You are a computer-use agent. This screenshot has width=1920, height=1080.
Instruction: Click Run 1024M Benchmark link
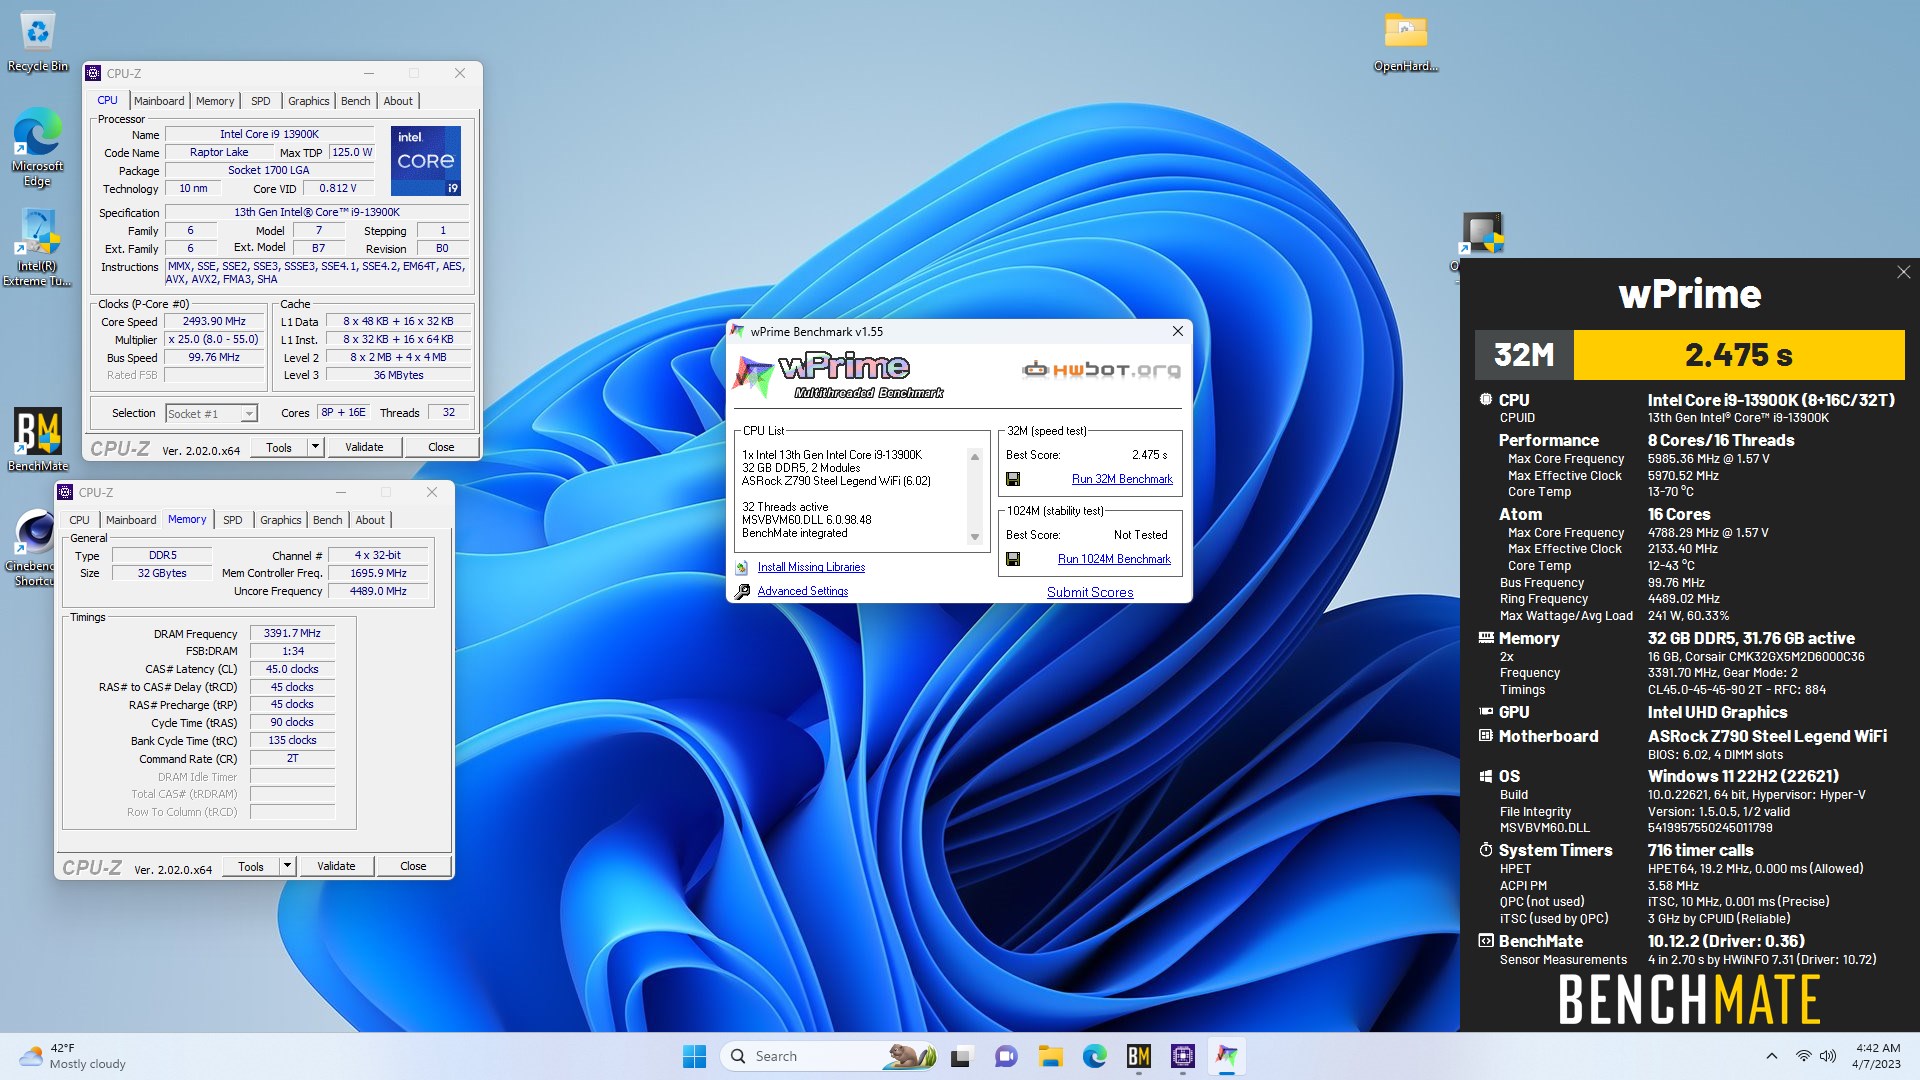pyautogui.click(x=1114, y=559)
